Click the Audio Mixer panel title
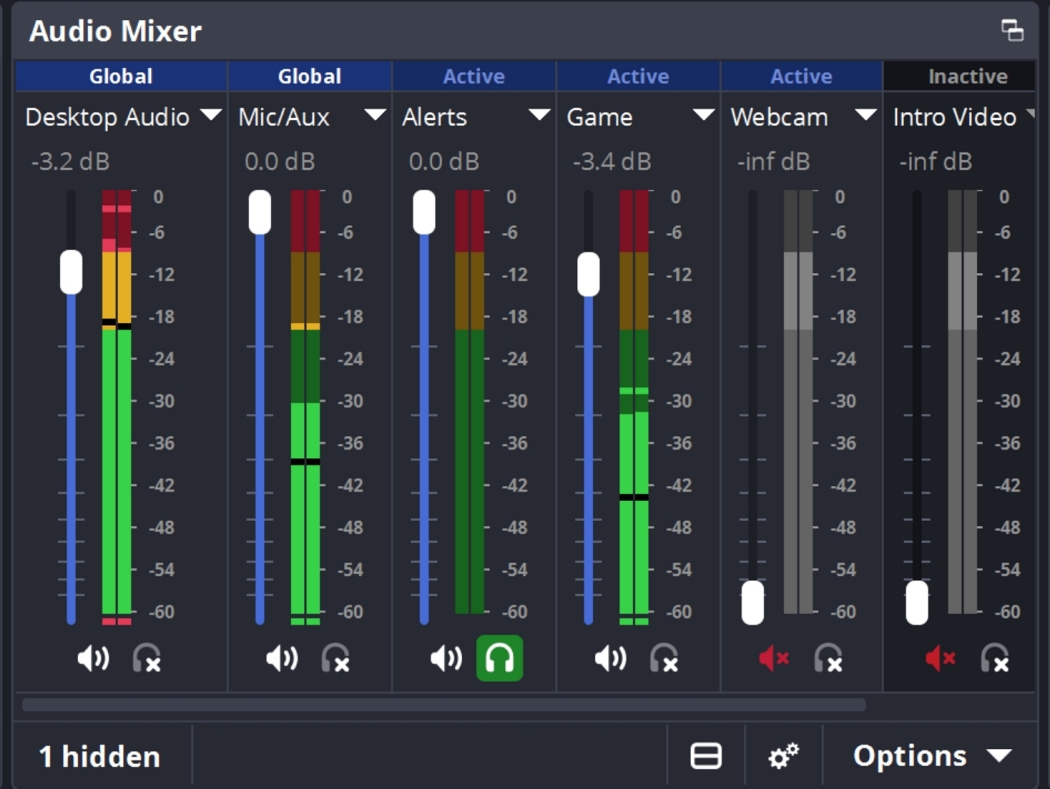The width and height of the screenshot is (1050, 789). tap(115, 31)
